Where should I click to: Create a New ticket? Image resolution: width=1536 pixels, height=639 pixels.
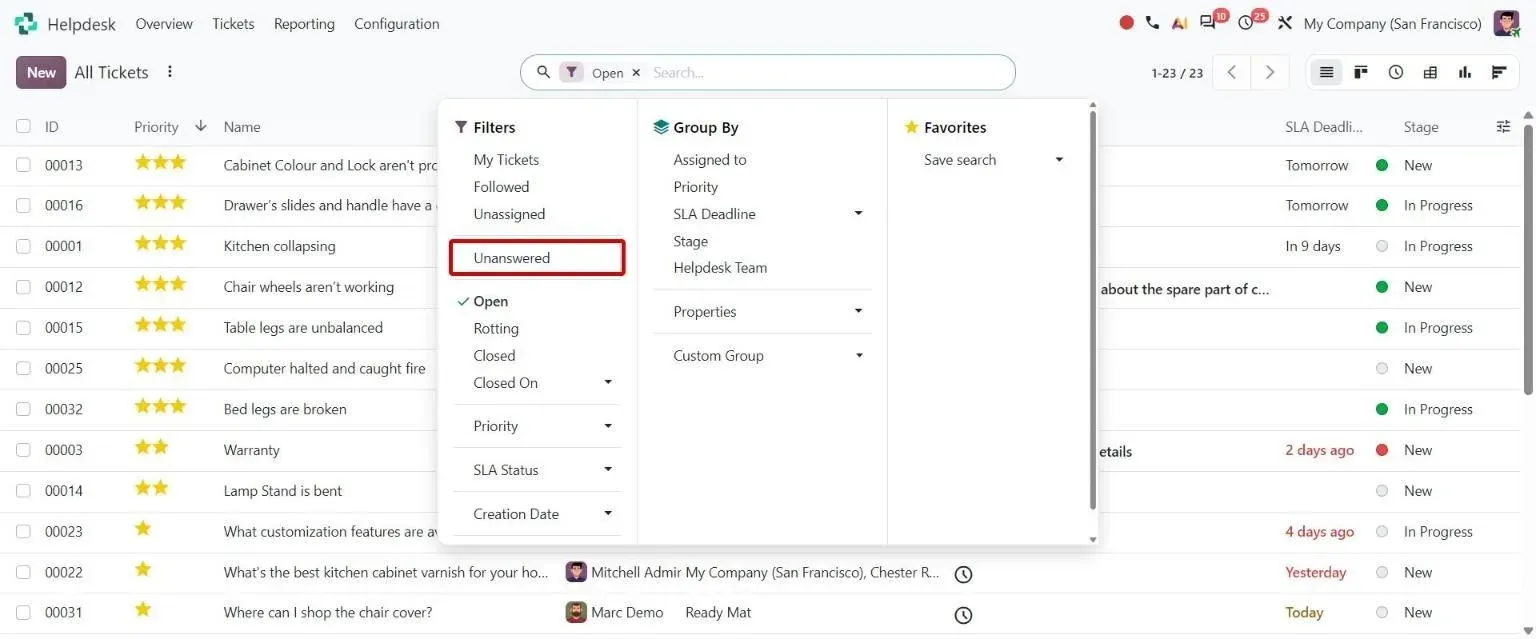[41, 72]
